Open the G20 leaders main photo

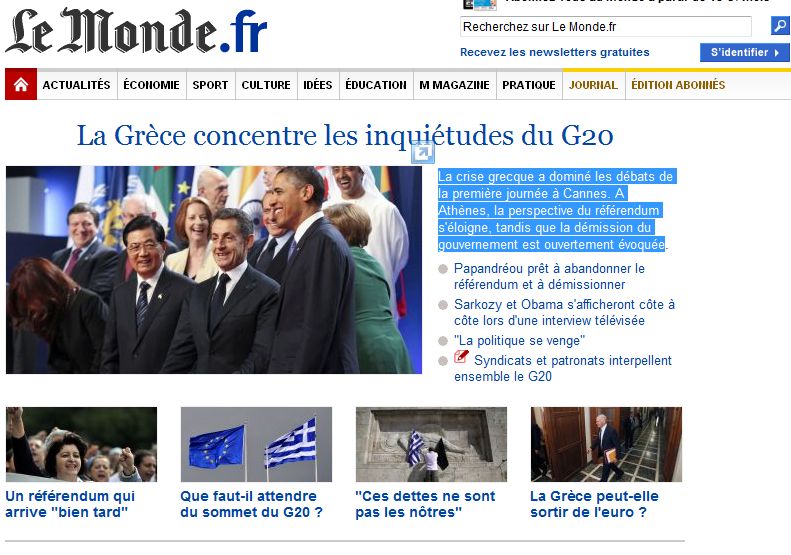pyautogui.click(x=214, y=270)
